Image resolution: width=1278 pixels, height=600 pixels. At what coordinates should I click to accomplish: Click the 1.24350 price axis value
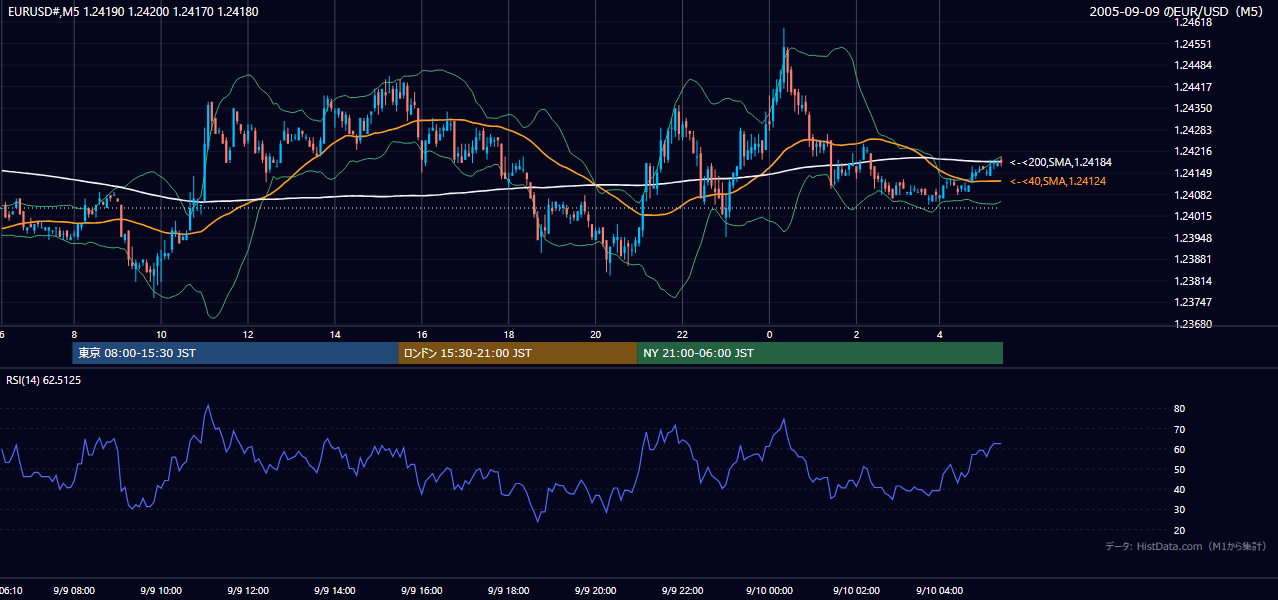pos(1192,108)
